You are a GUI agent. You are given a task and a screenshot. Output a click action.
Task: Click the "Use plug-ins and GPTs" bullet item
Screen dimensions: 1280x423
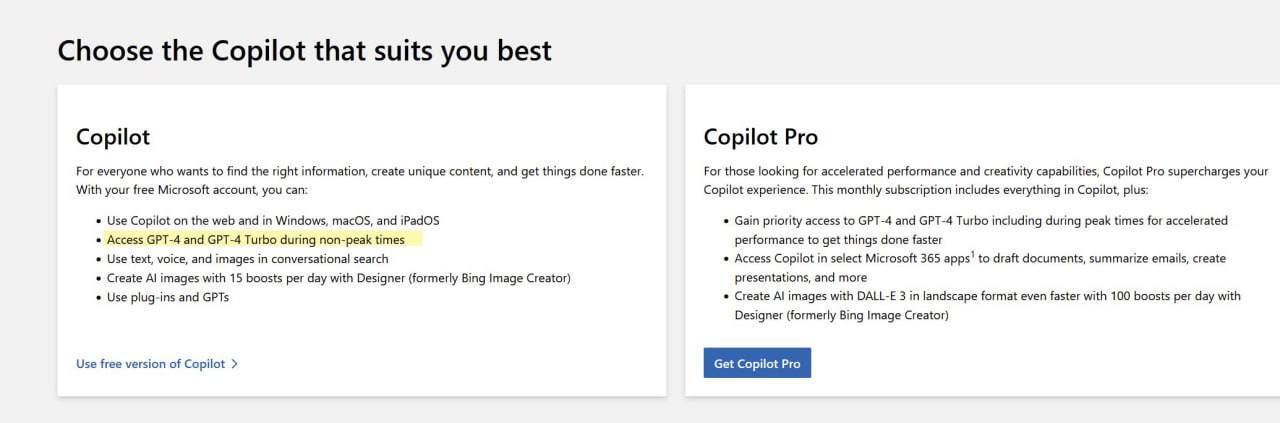(x=168, y=297)
